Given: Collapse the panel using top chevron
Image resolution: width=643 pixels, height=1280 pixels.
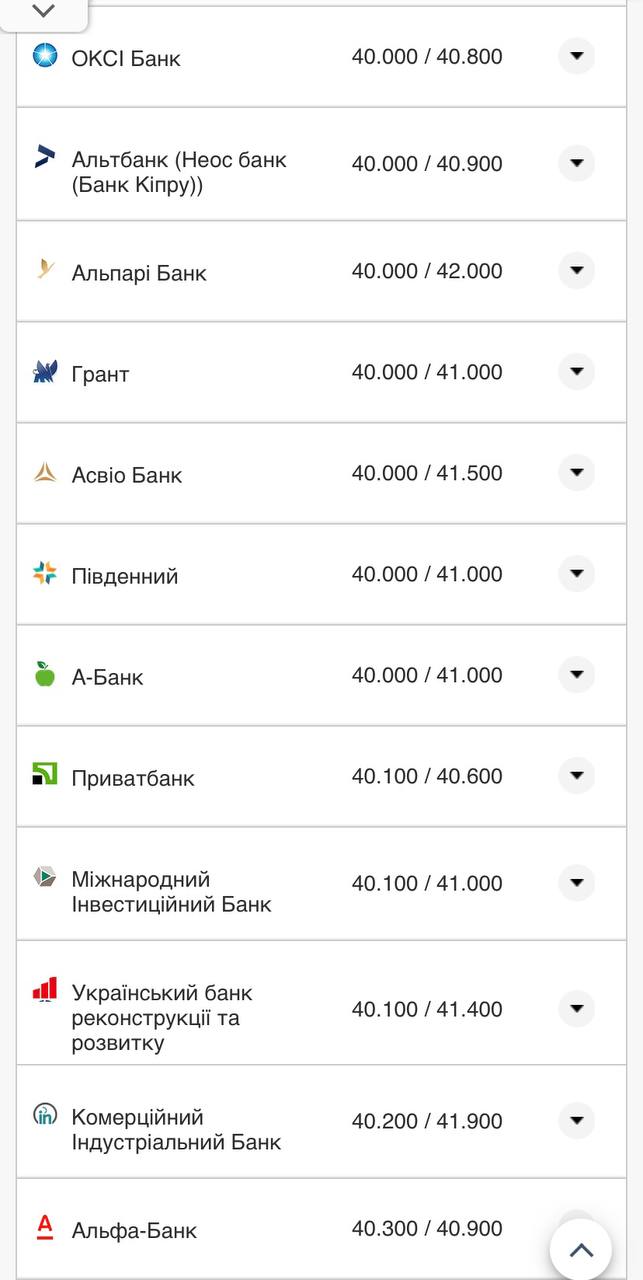Looking at the screenshot, I should click(42, 12).
